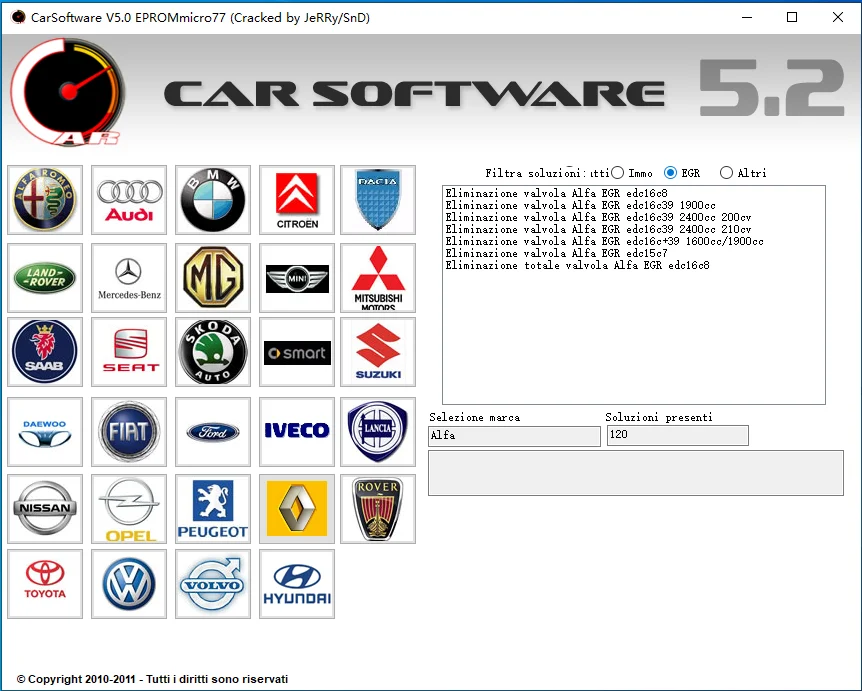Click the Selezione marca field showing Alfa
This screenshot has width=862, height=691.
[x=514, y=436]
